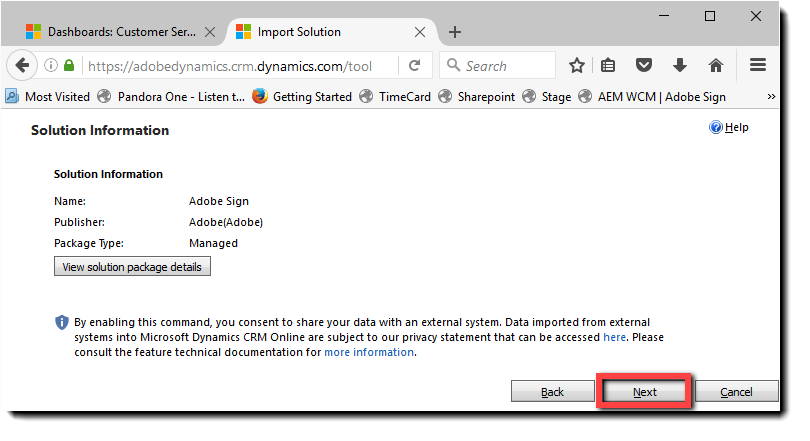Go back using browser back arrow
This screenshot has width=810, height=441.
click(22, 66)
